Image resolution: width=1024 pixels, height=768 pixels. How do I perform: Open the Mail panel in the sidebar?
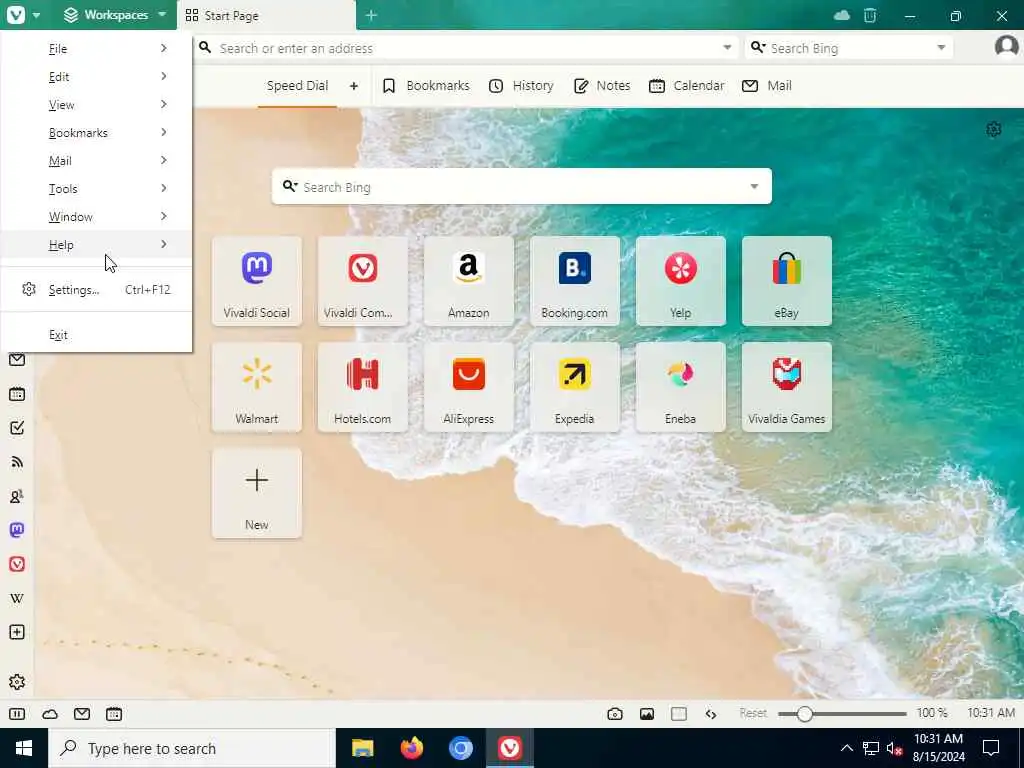pos(17,360)
